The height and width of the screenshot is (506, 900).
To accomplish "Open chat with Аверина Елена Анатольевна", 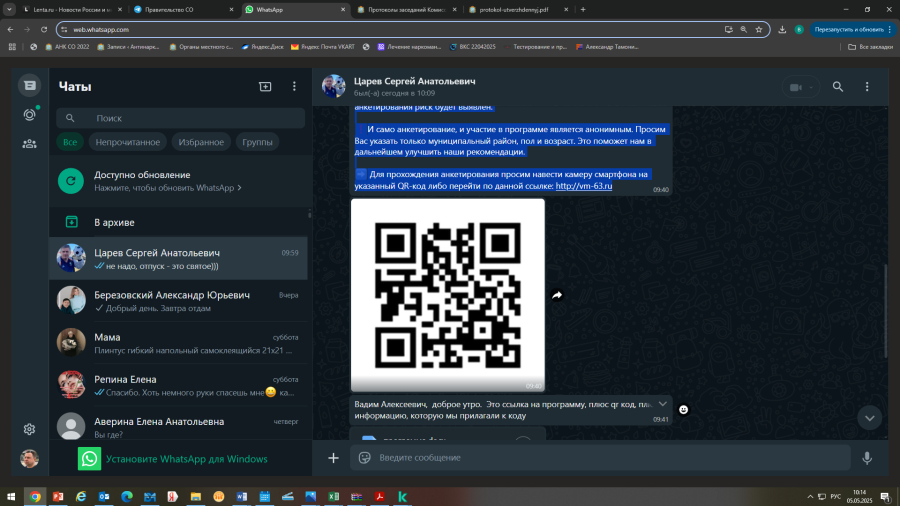I will [x=179, y=426].
